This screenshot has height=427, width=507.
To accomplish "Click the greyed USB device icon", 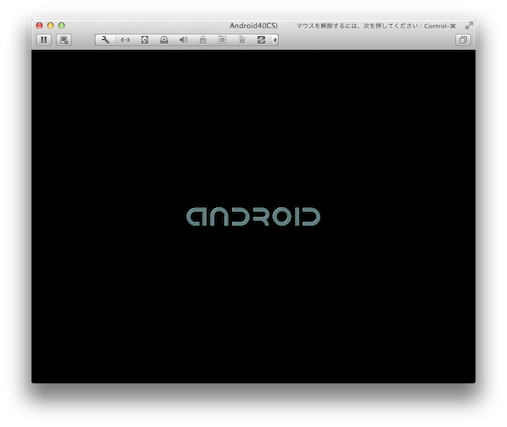I will [x=203, y=40].
